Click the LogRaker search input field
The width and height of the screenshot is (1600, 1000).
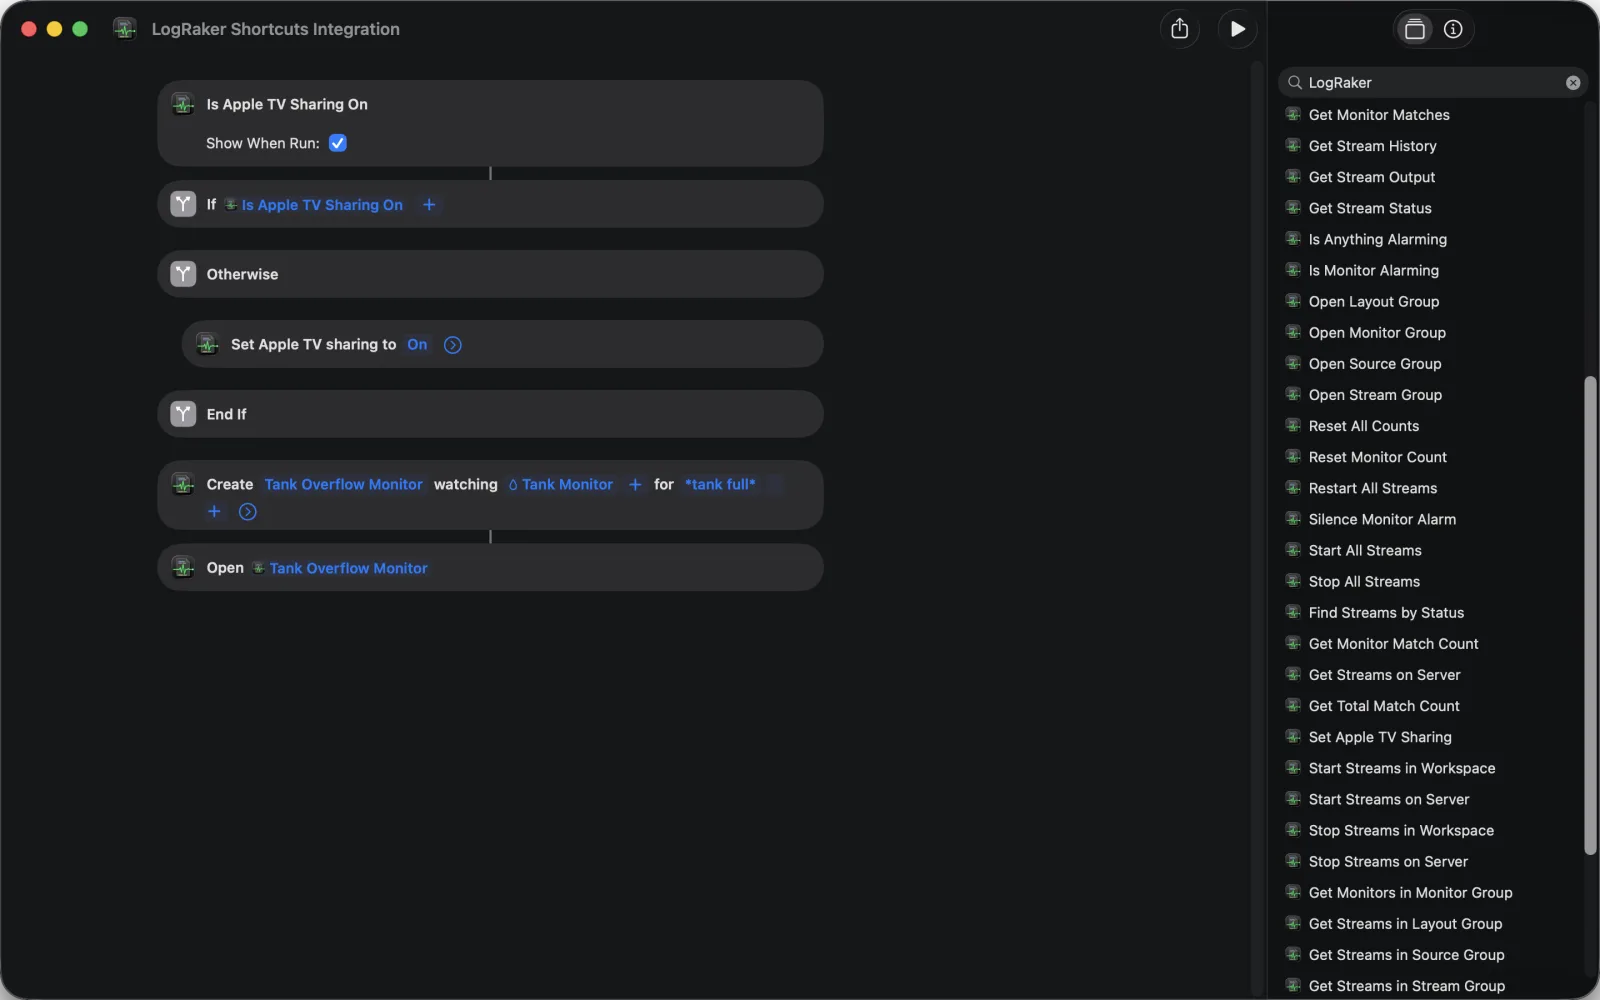tap(1432, 83)
